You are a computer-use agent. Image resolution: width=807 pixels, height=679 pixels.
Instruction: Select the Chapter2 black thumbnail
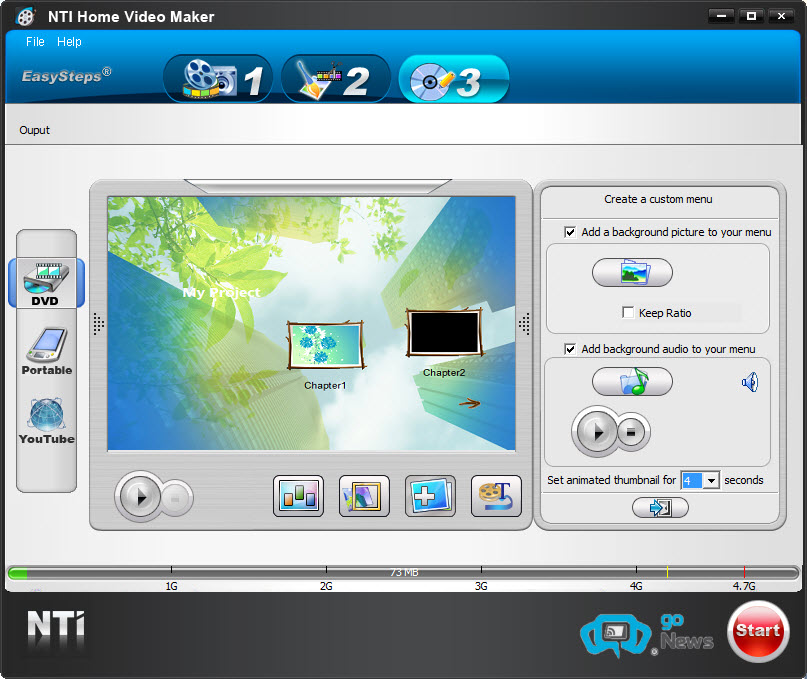click(445, 333)
